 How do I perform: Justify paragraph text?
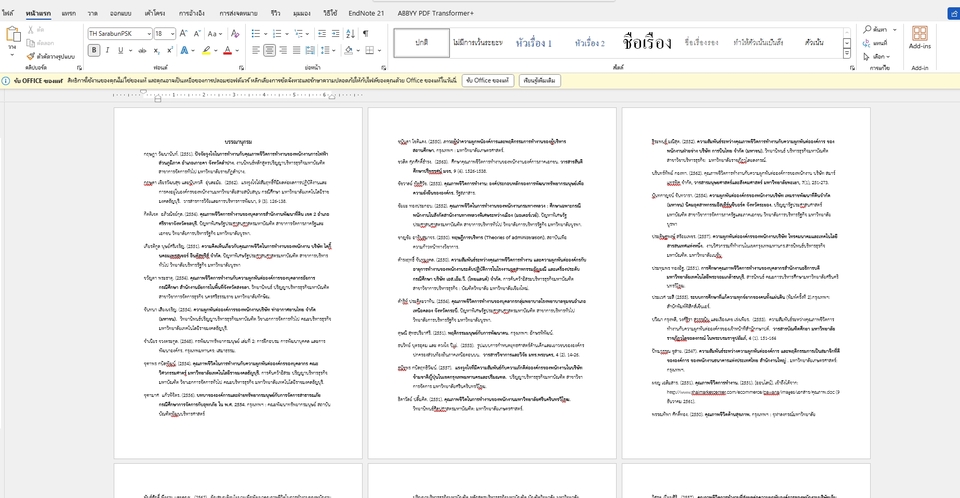pos(296,50)
